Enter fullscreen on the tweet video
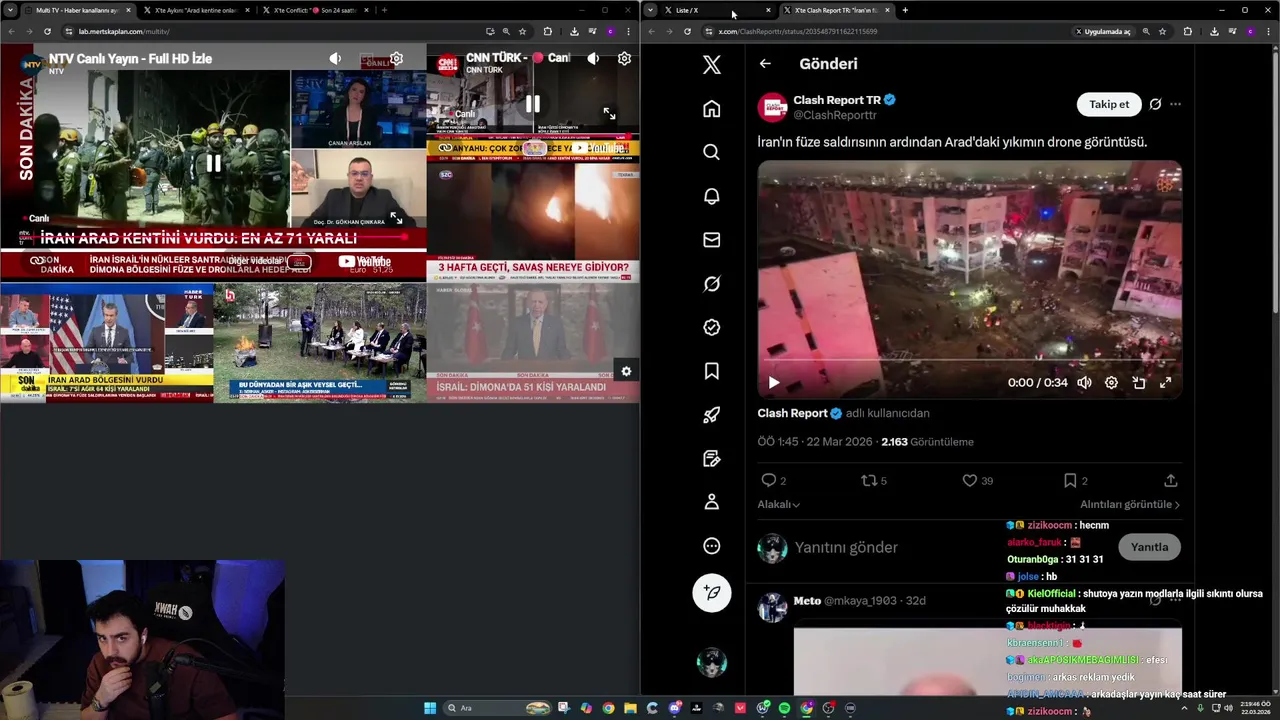This screenshot has height=720, width=1280. tap(1165, 383)
